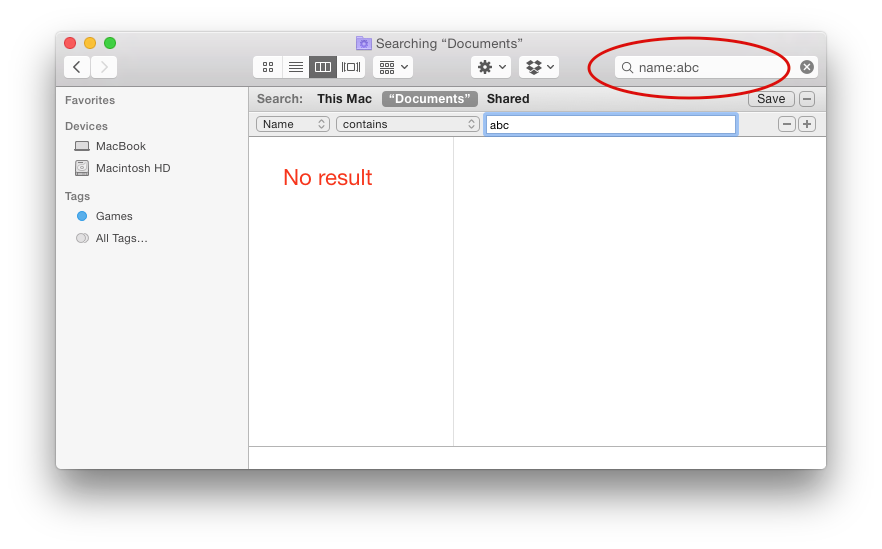
Task: Remove the search criteria row with minus
Action: 786,124
